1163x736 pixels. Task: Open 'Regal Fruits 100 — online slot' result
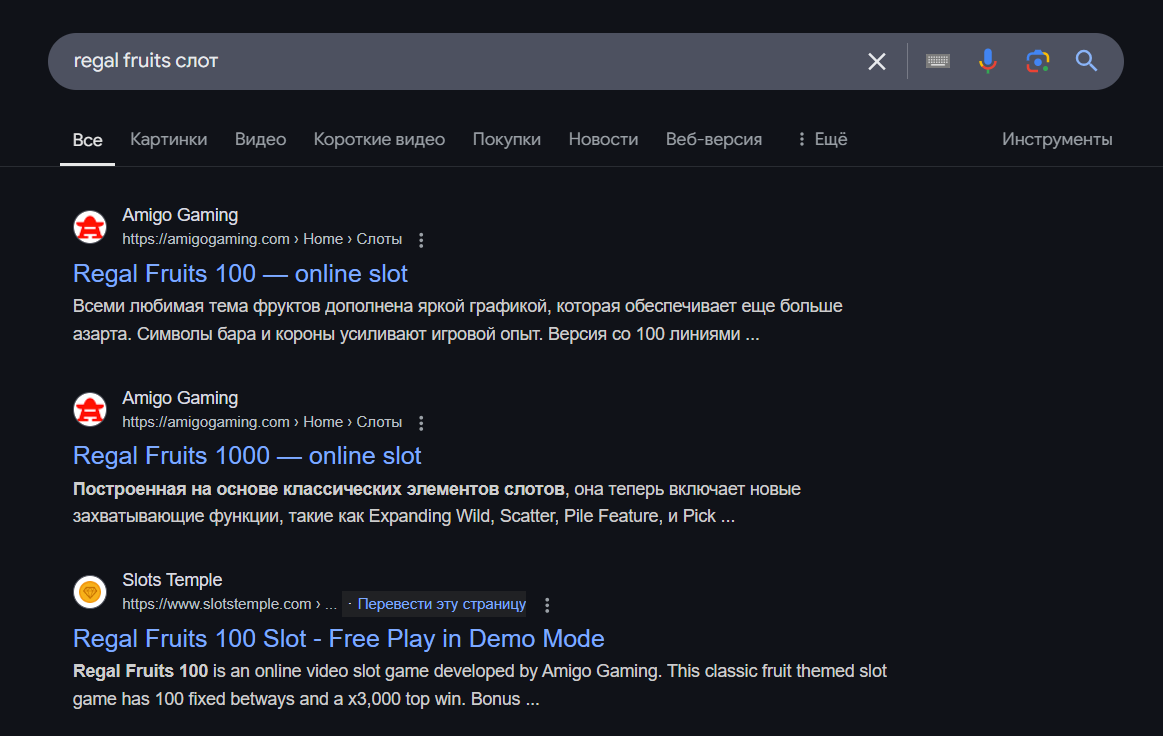(x=240, y=274)
